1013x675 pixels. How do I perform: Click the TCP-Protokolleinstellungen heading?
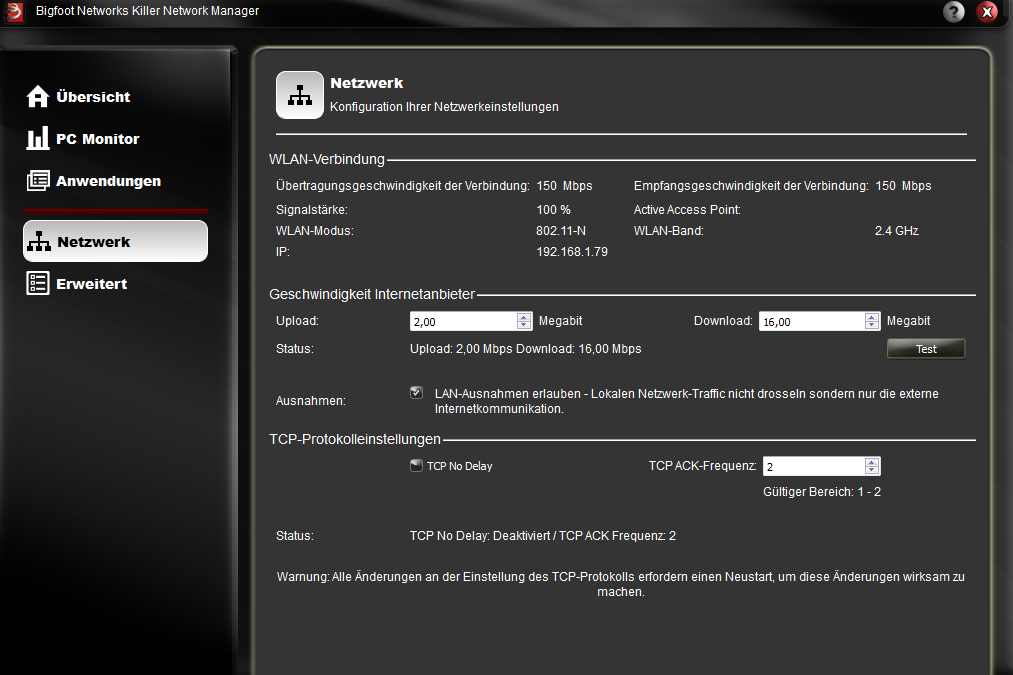point(355,439)
